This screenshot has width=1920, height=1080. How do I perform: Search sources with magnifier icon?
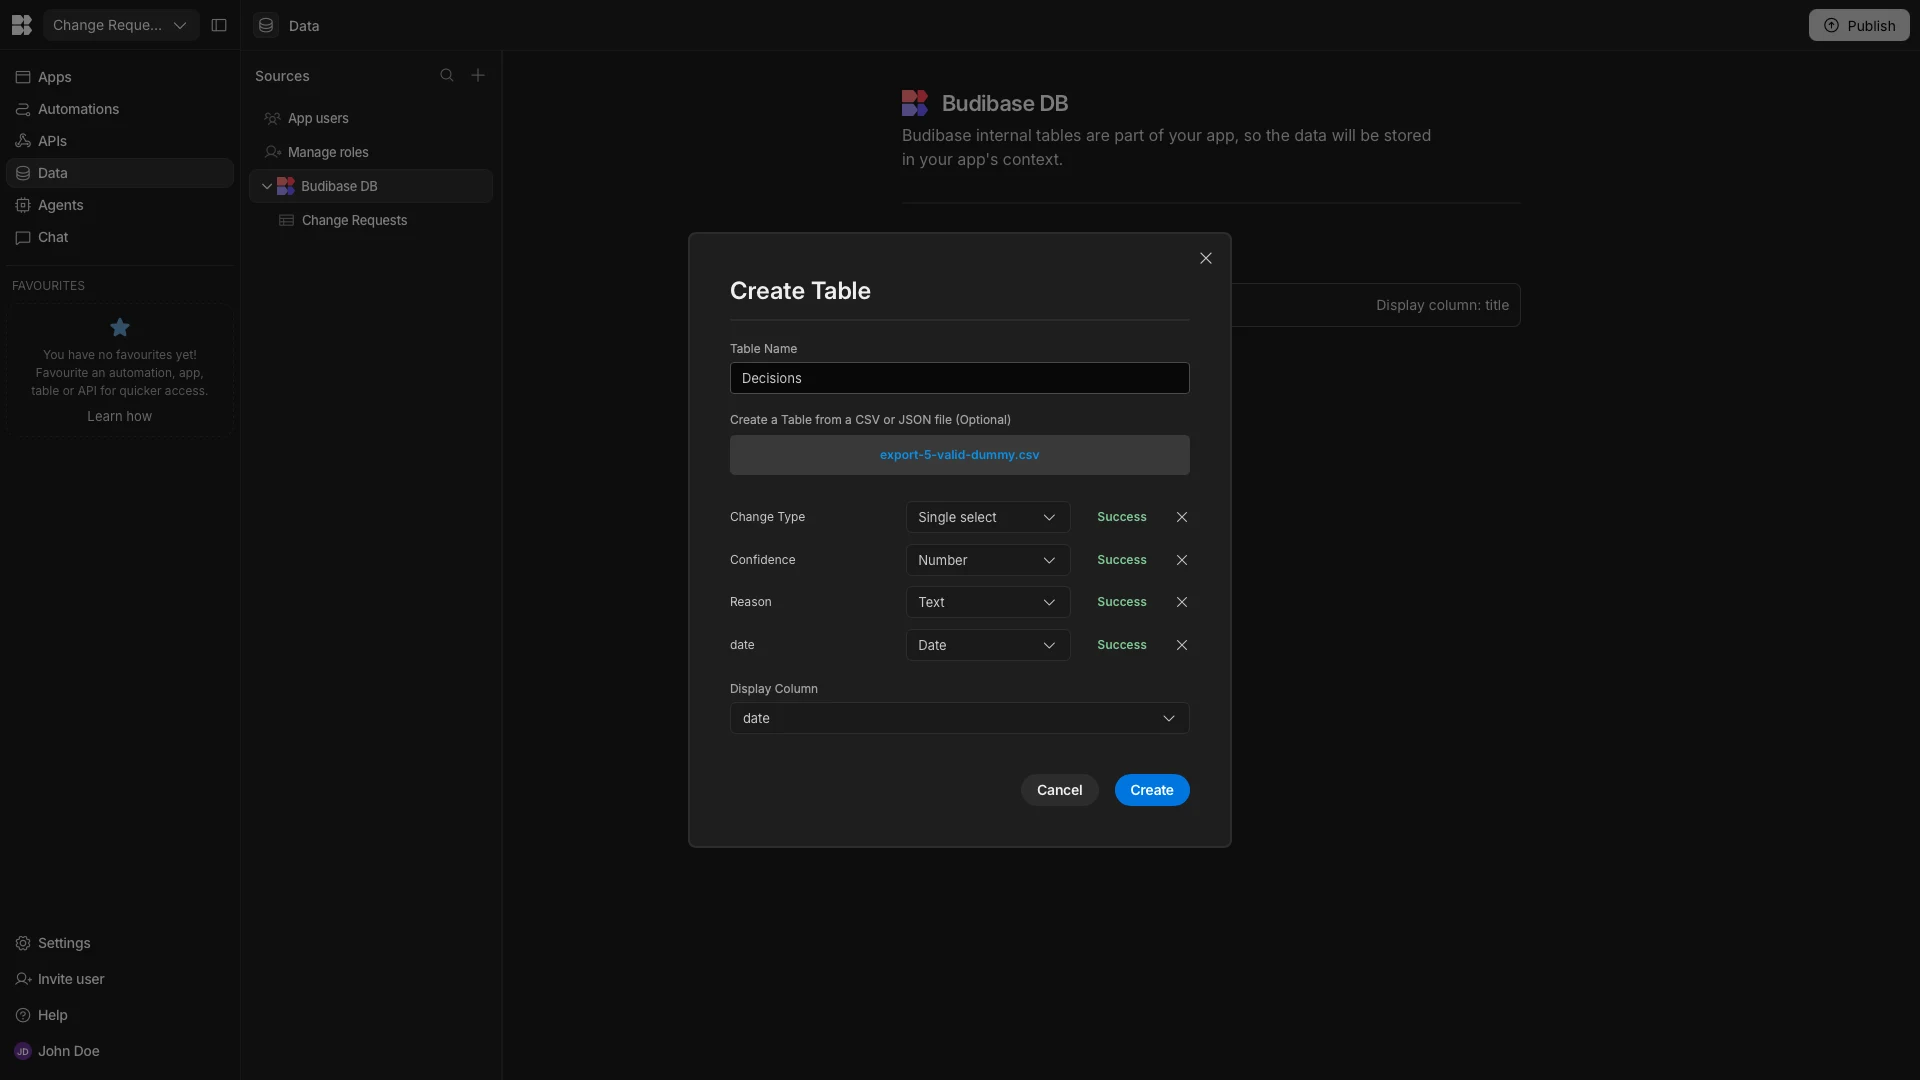pos(447,75)
